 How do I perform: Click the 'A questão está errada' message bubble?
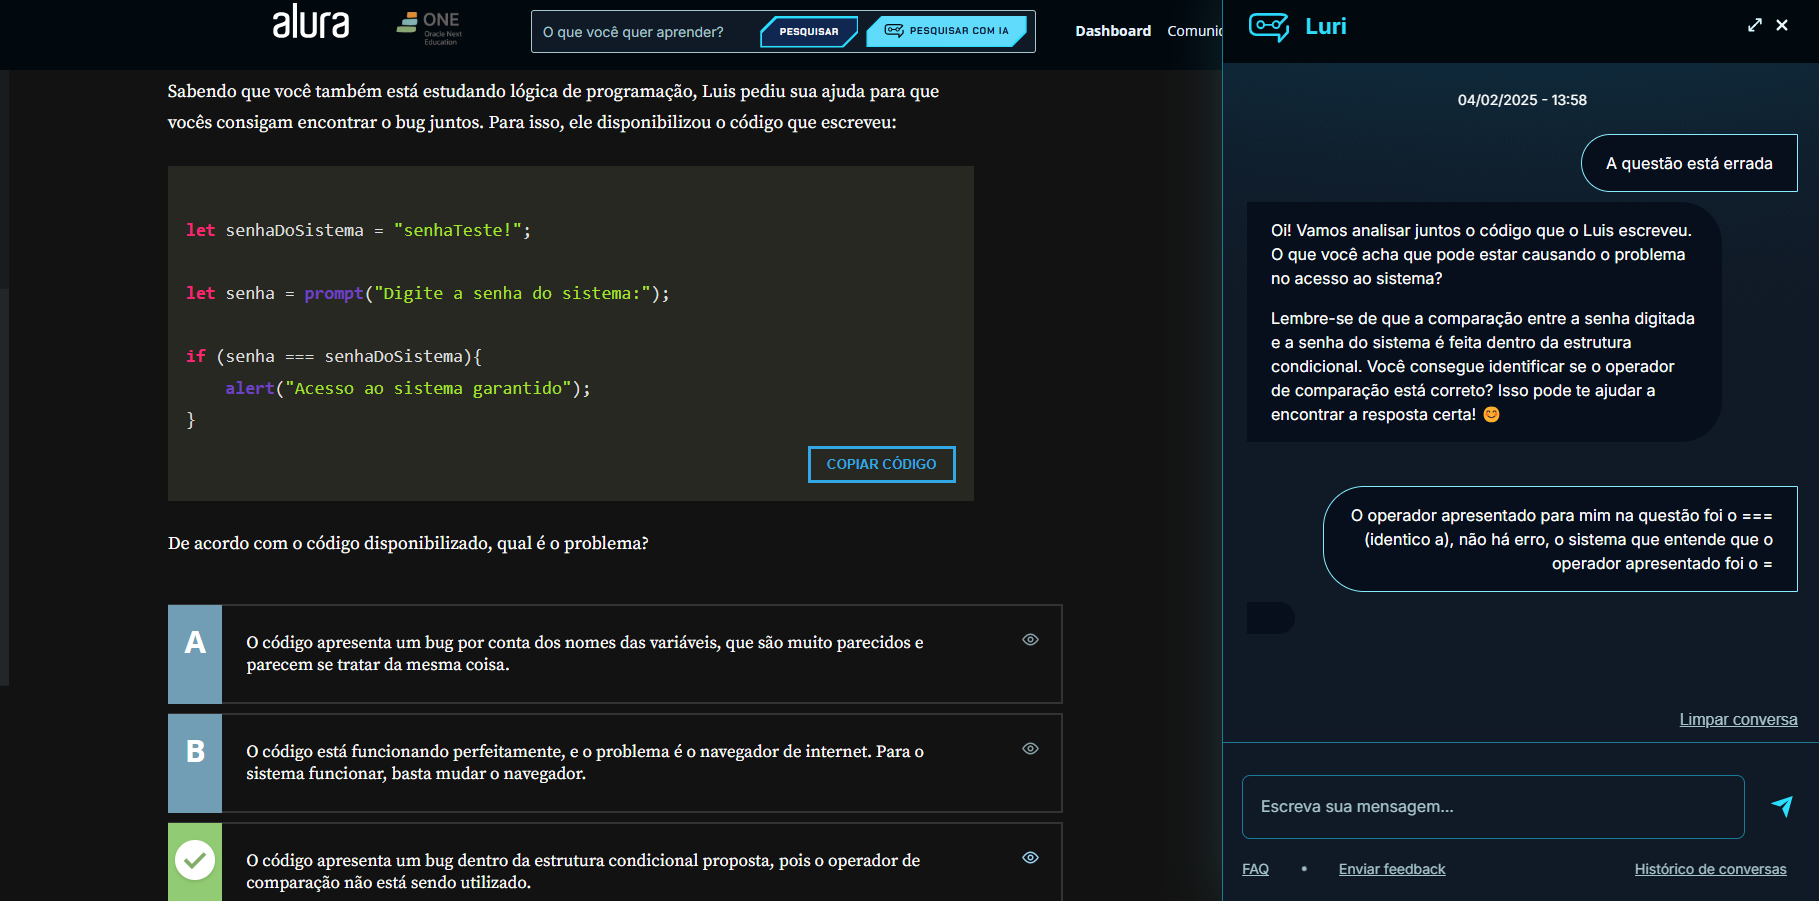point(1689,163)
